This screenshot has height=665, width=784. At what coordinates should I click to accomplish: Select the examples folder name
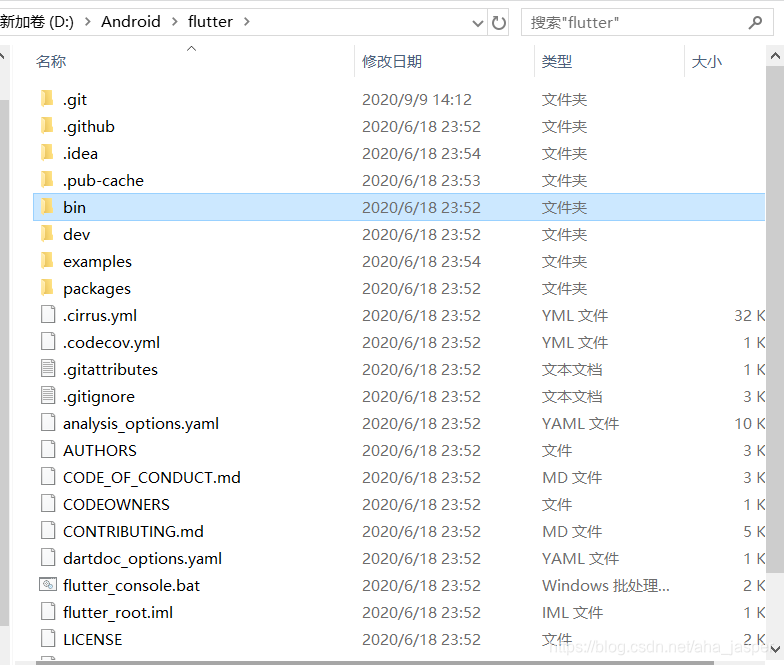point(97,262)
